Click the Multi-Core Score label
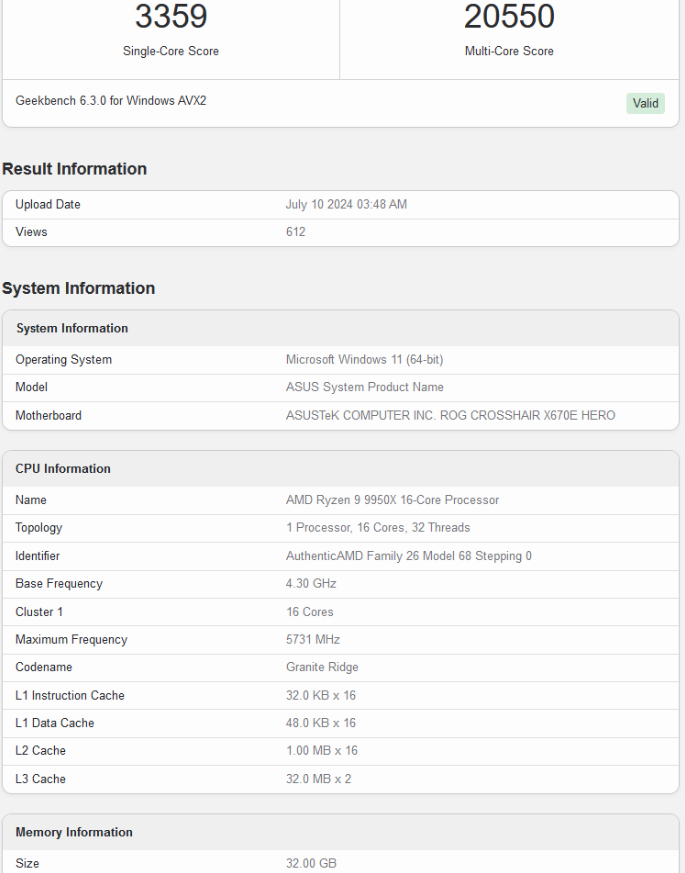The width and height of the screenshot is (685, 873). (x=509, y=51)
